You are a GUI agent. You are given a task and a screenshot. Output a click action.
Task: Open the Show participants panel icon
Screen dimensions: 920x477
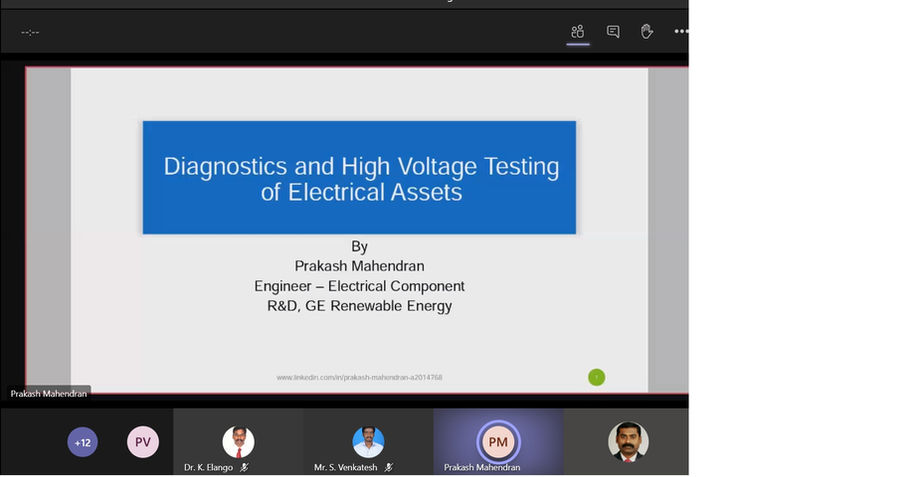(578, 31)
